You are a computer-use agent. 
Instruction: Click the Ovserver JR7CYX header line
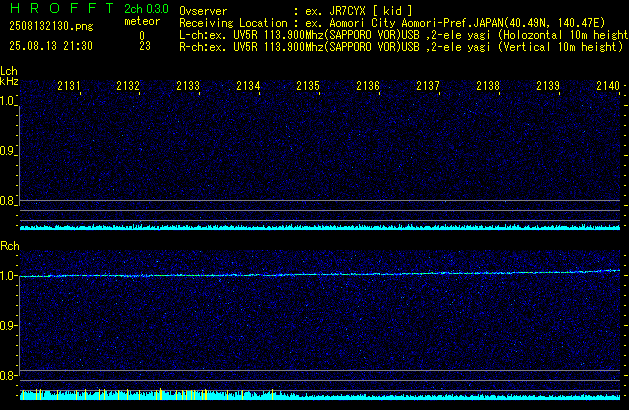296,11
